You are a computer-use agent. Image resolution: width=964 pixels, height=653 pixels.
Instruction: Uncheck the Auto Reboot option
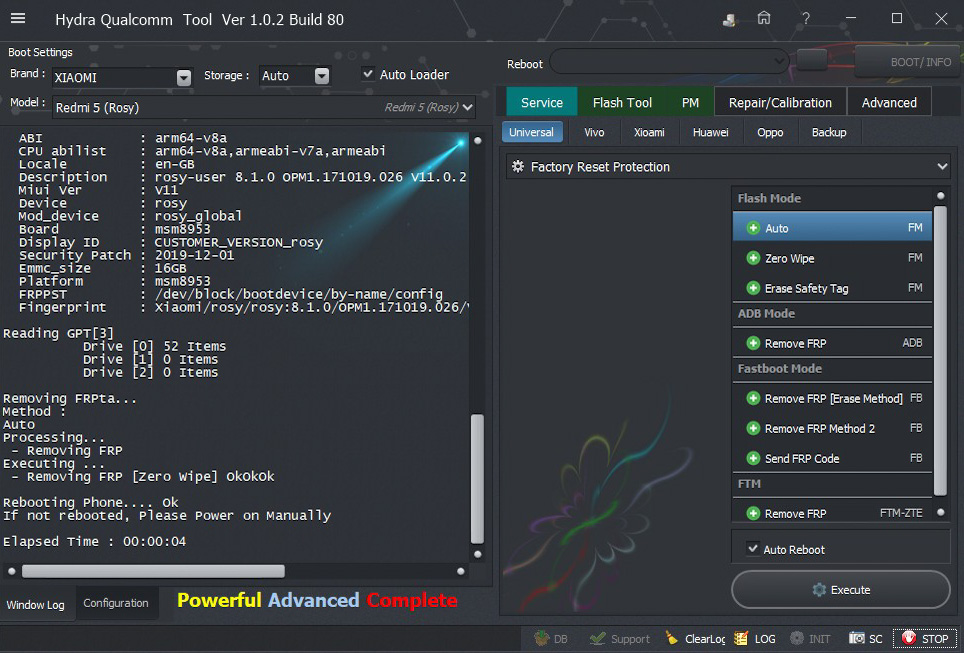coord(753,549)
